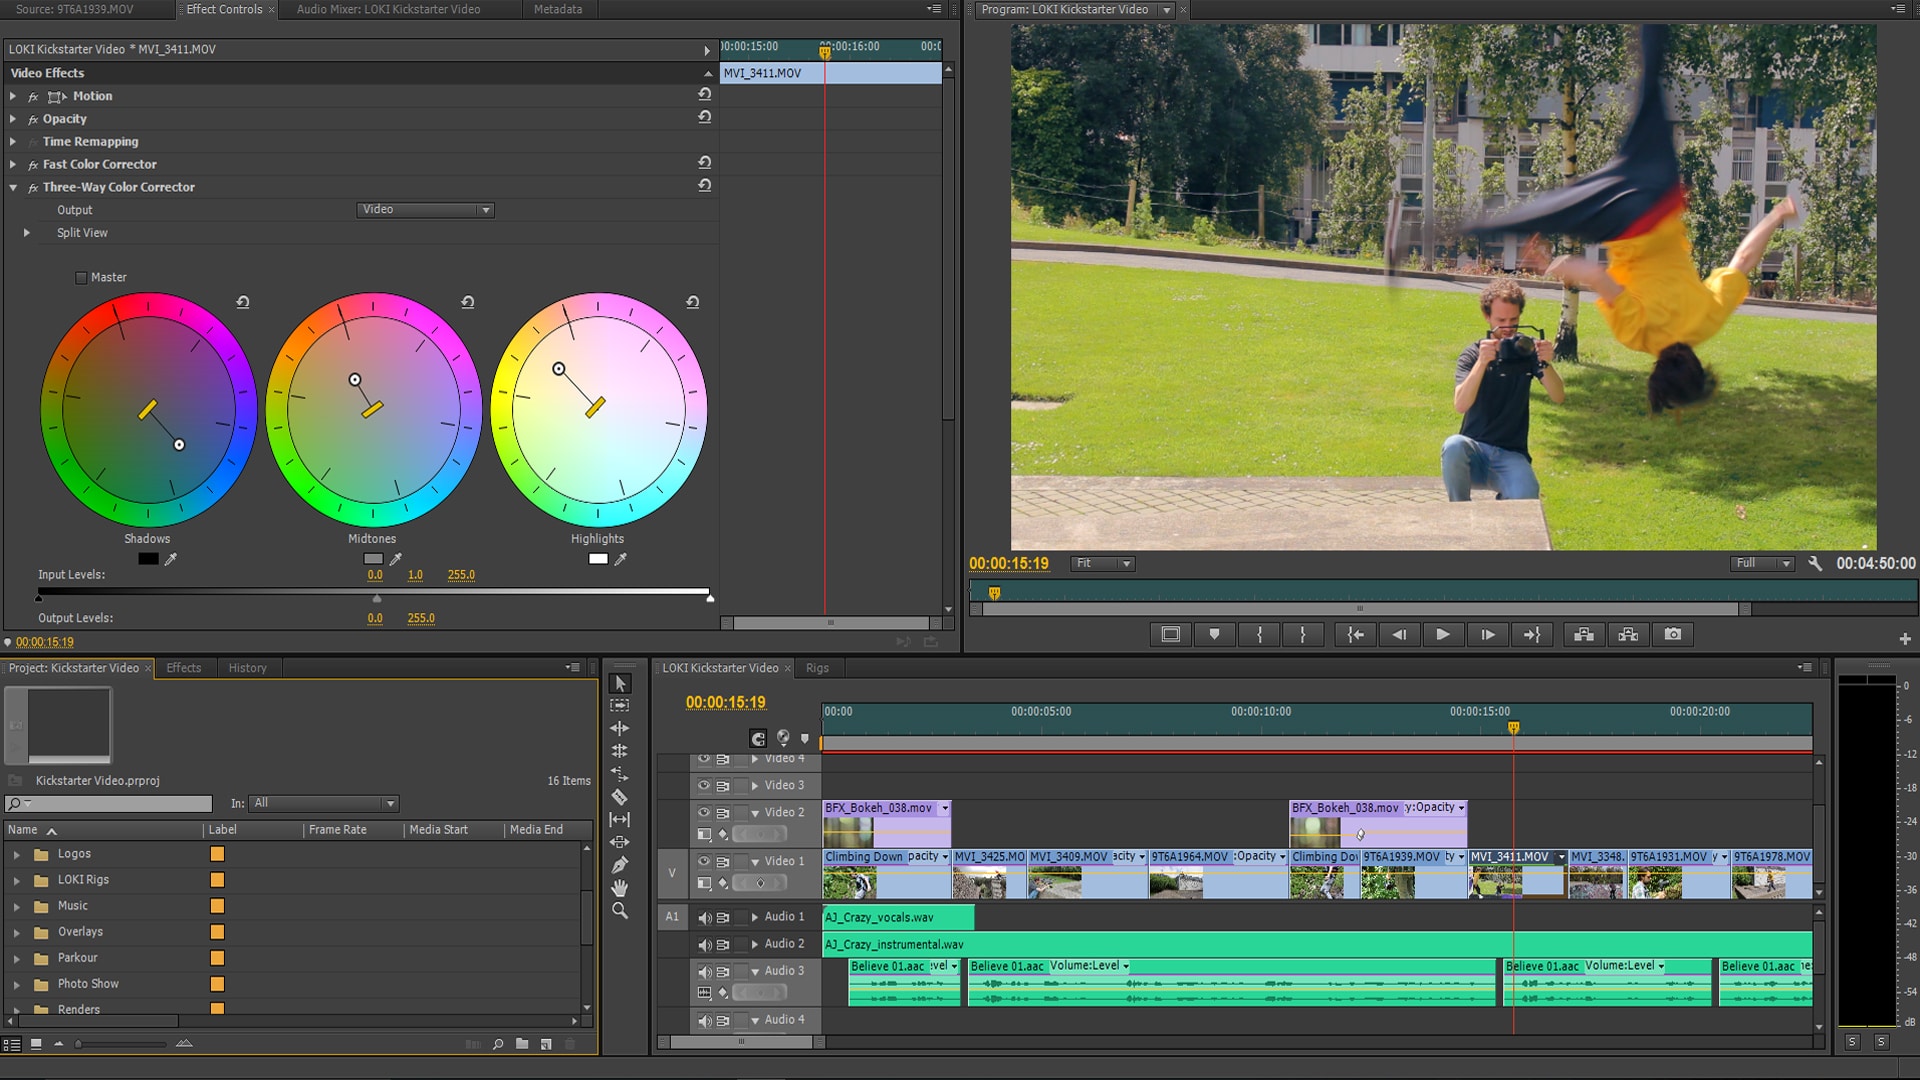The width and height of the screenshot is (1920, 1080).
Task: Pick the Highlights eyedropper
Action: [621, 559]
